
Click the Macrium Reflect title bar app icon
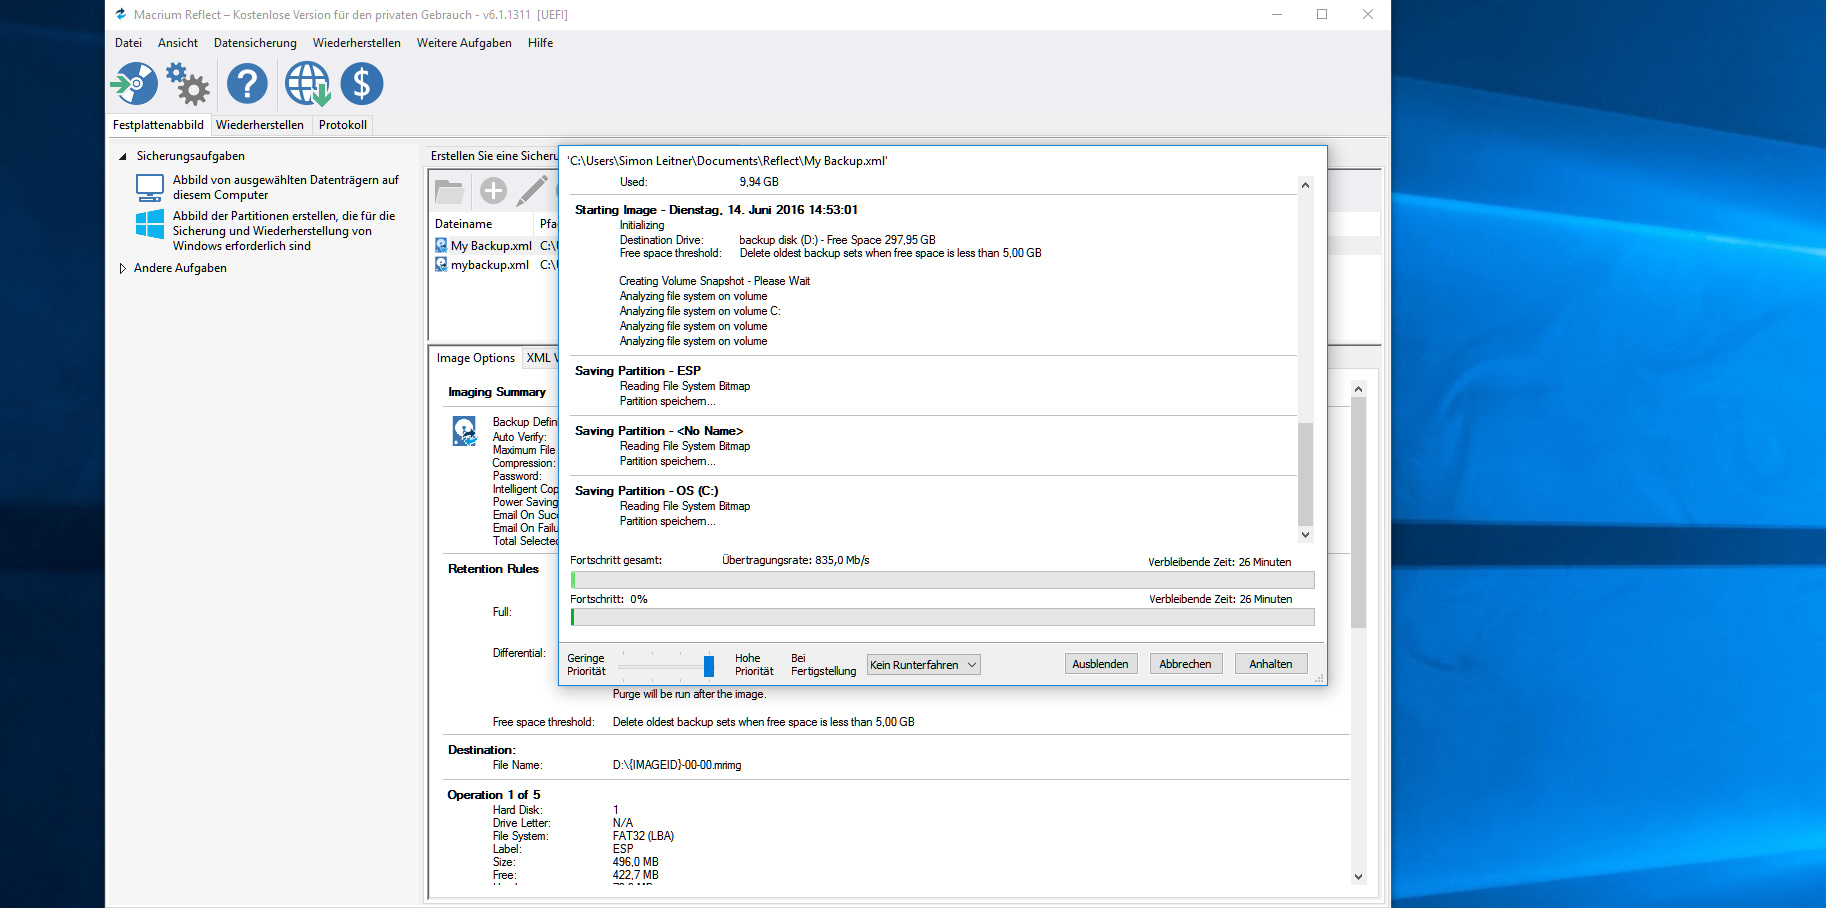[121, 14]
